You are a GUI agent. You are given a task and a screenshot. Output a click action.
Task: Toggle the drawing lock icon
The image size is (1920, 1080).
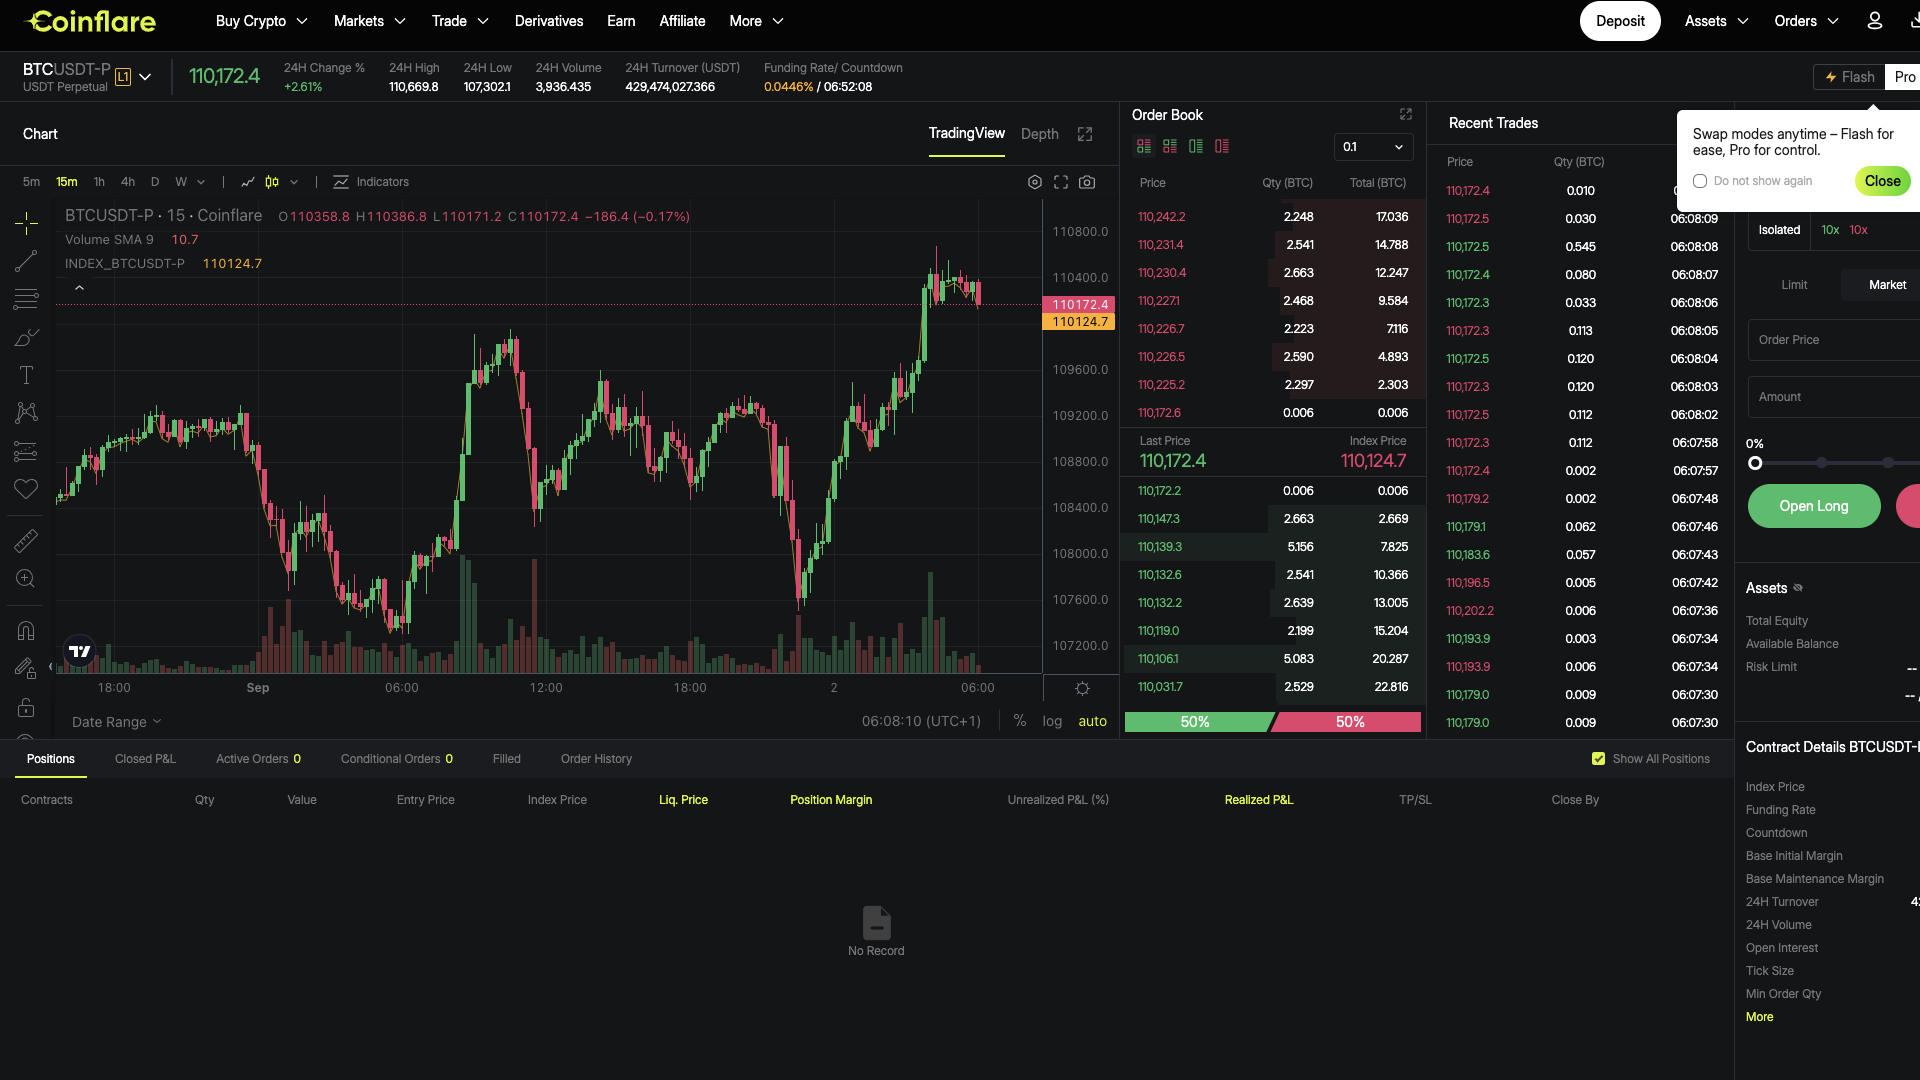(25, 707)
